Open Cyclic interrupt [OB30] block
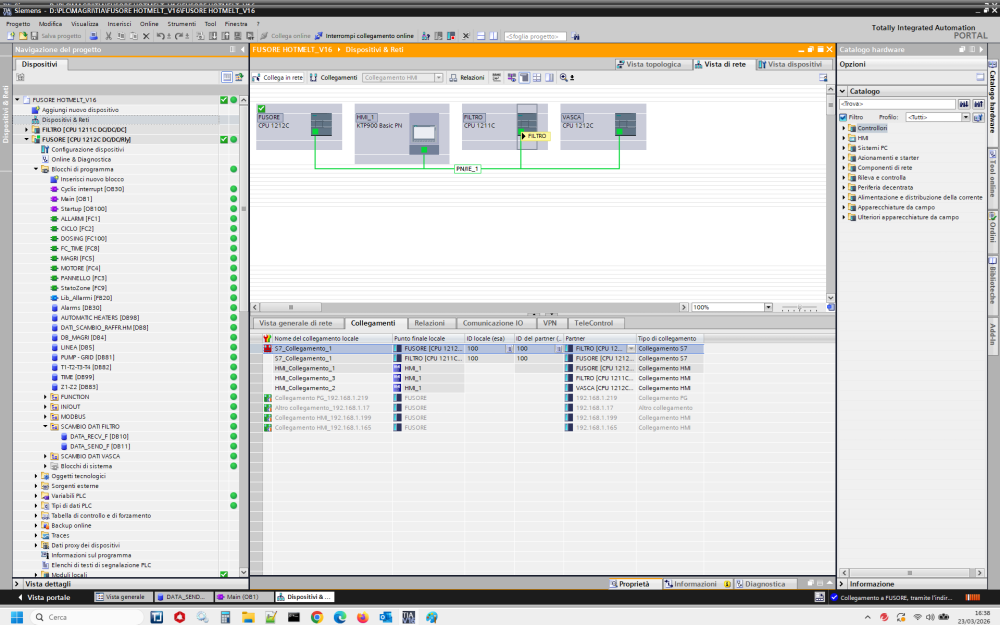Image resolution: width=1000 pixels, height=625 pixels. point(92,188)
